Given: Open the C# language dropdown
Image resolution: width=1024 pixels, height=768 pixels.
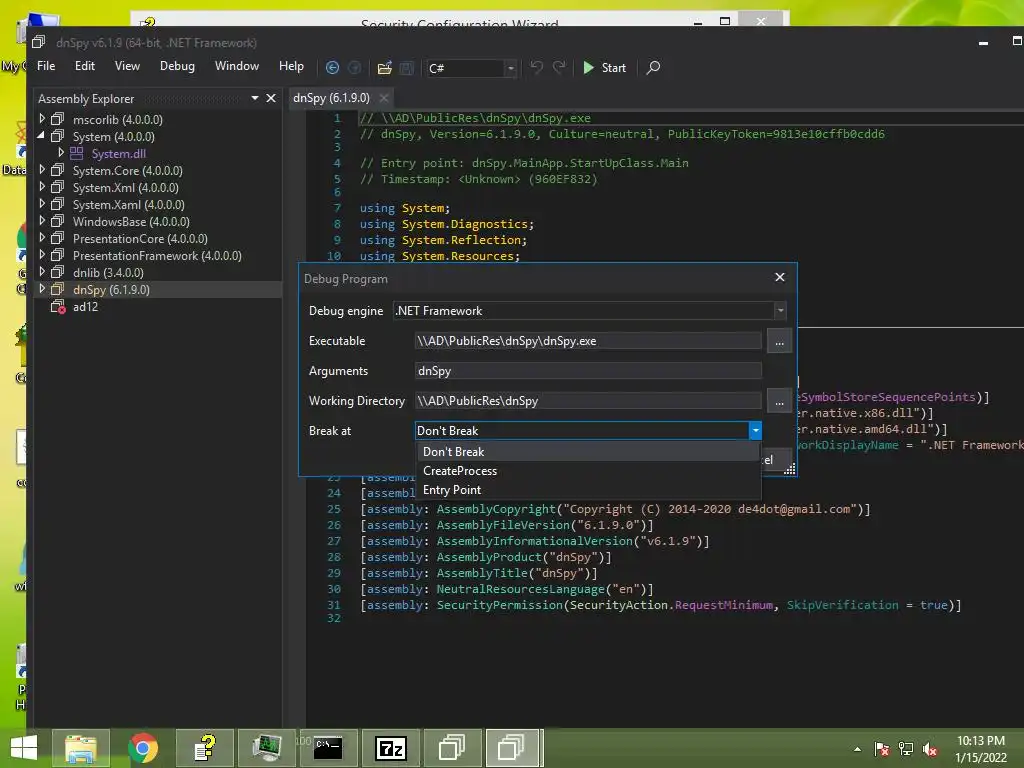Looking at the screenshot, I should [472, 68].
